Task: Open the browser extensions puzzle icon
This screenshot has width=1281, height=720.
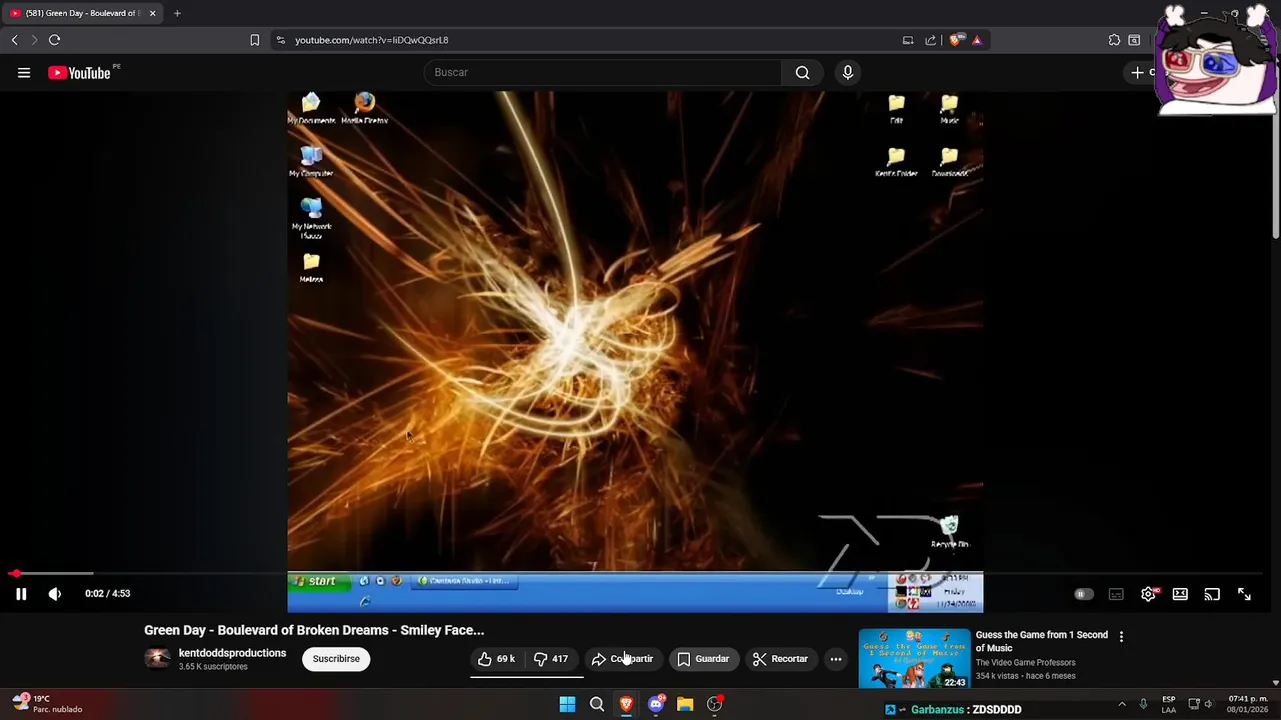Action: (x=1114, y=40)
